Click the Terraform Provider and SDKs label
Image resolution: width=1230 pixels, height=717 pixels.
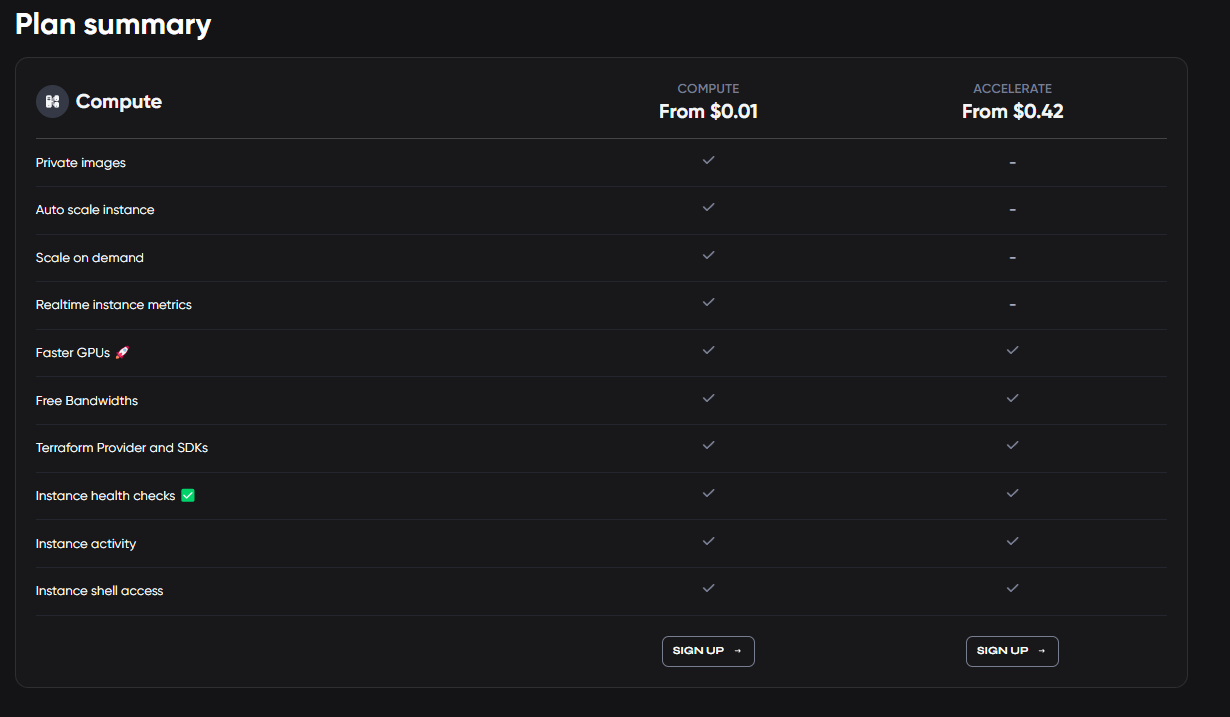[122, 448]
